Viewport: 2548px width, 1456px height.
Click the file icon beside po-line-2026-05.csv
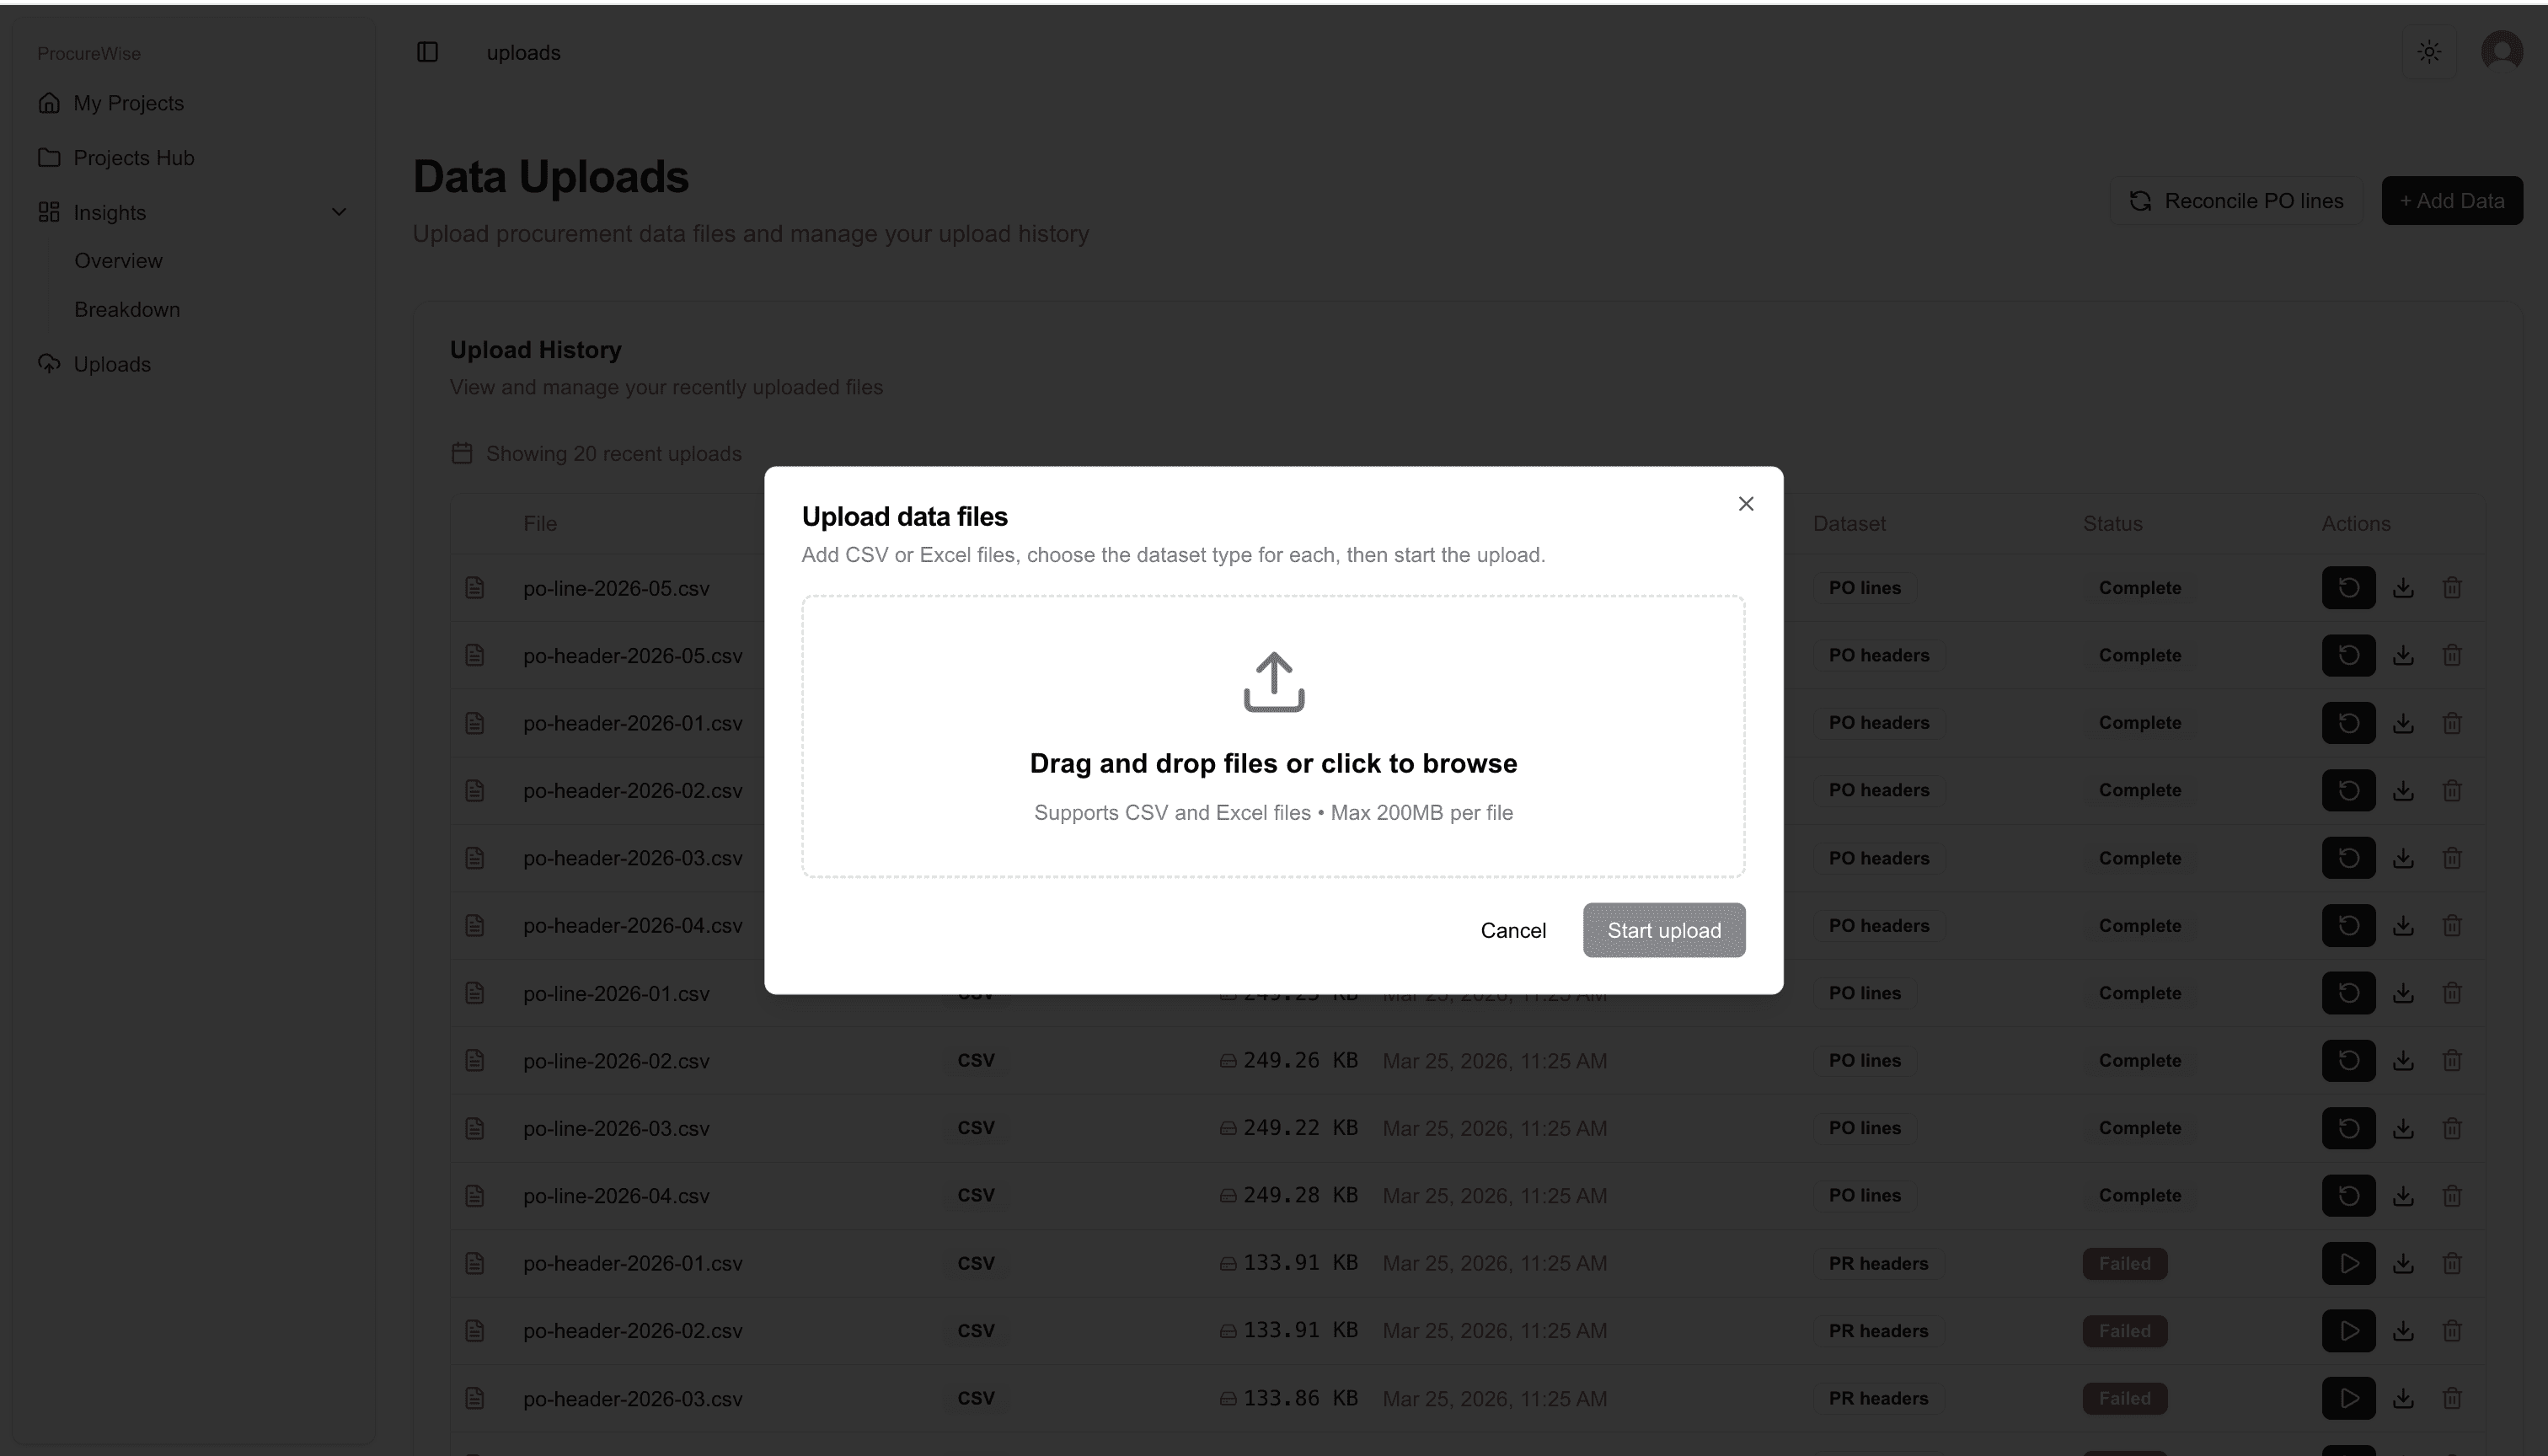pos(475,588)
